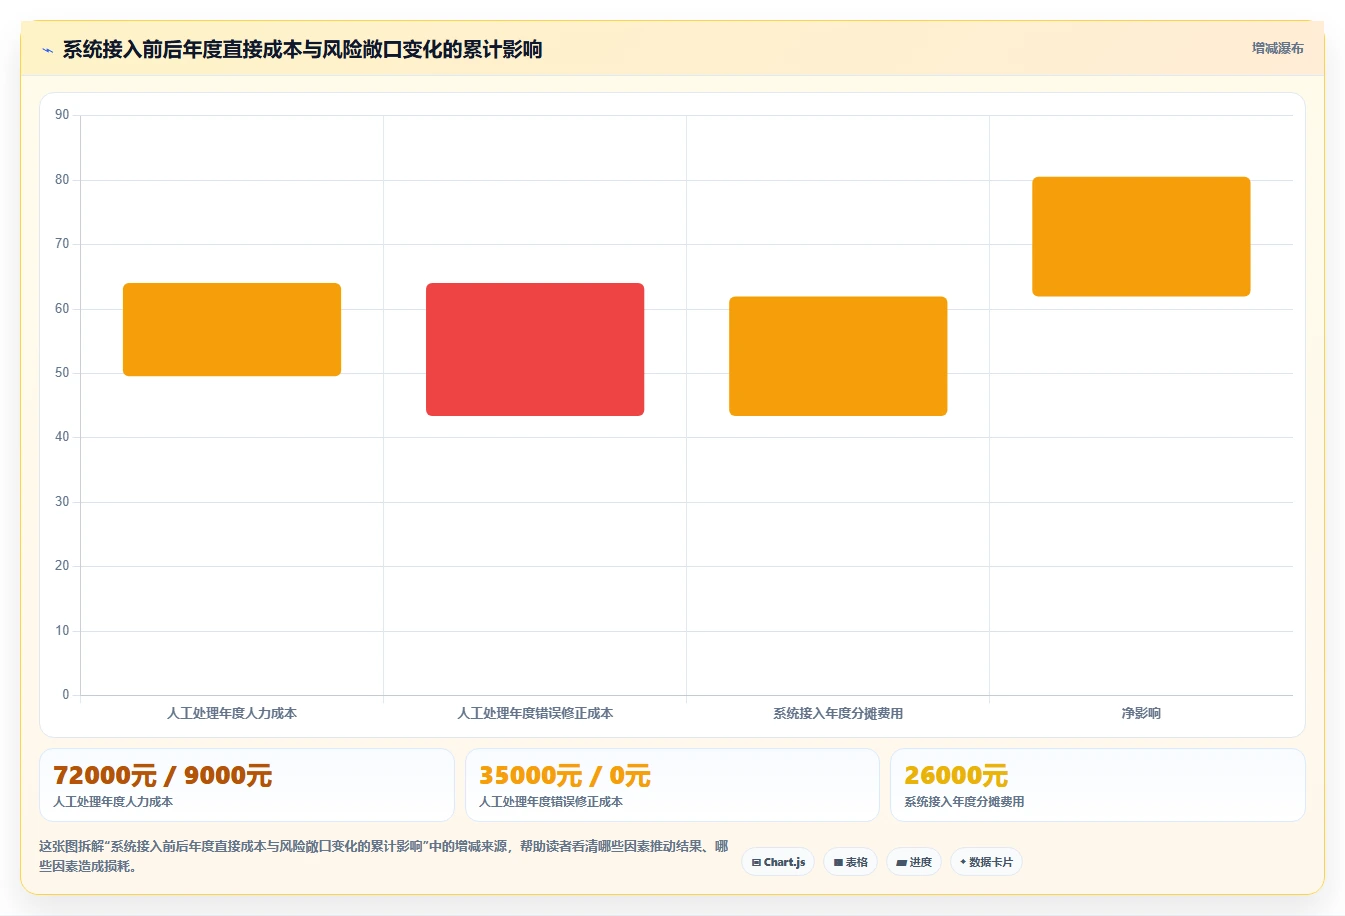The height and width of the screenshot is (916, 1345).
Task: Click the orange 人工处理年度人力成本 bar
Action: 232,330
